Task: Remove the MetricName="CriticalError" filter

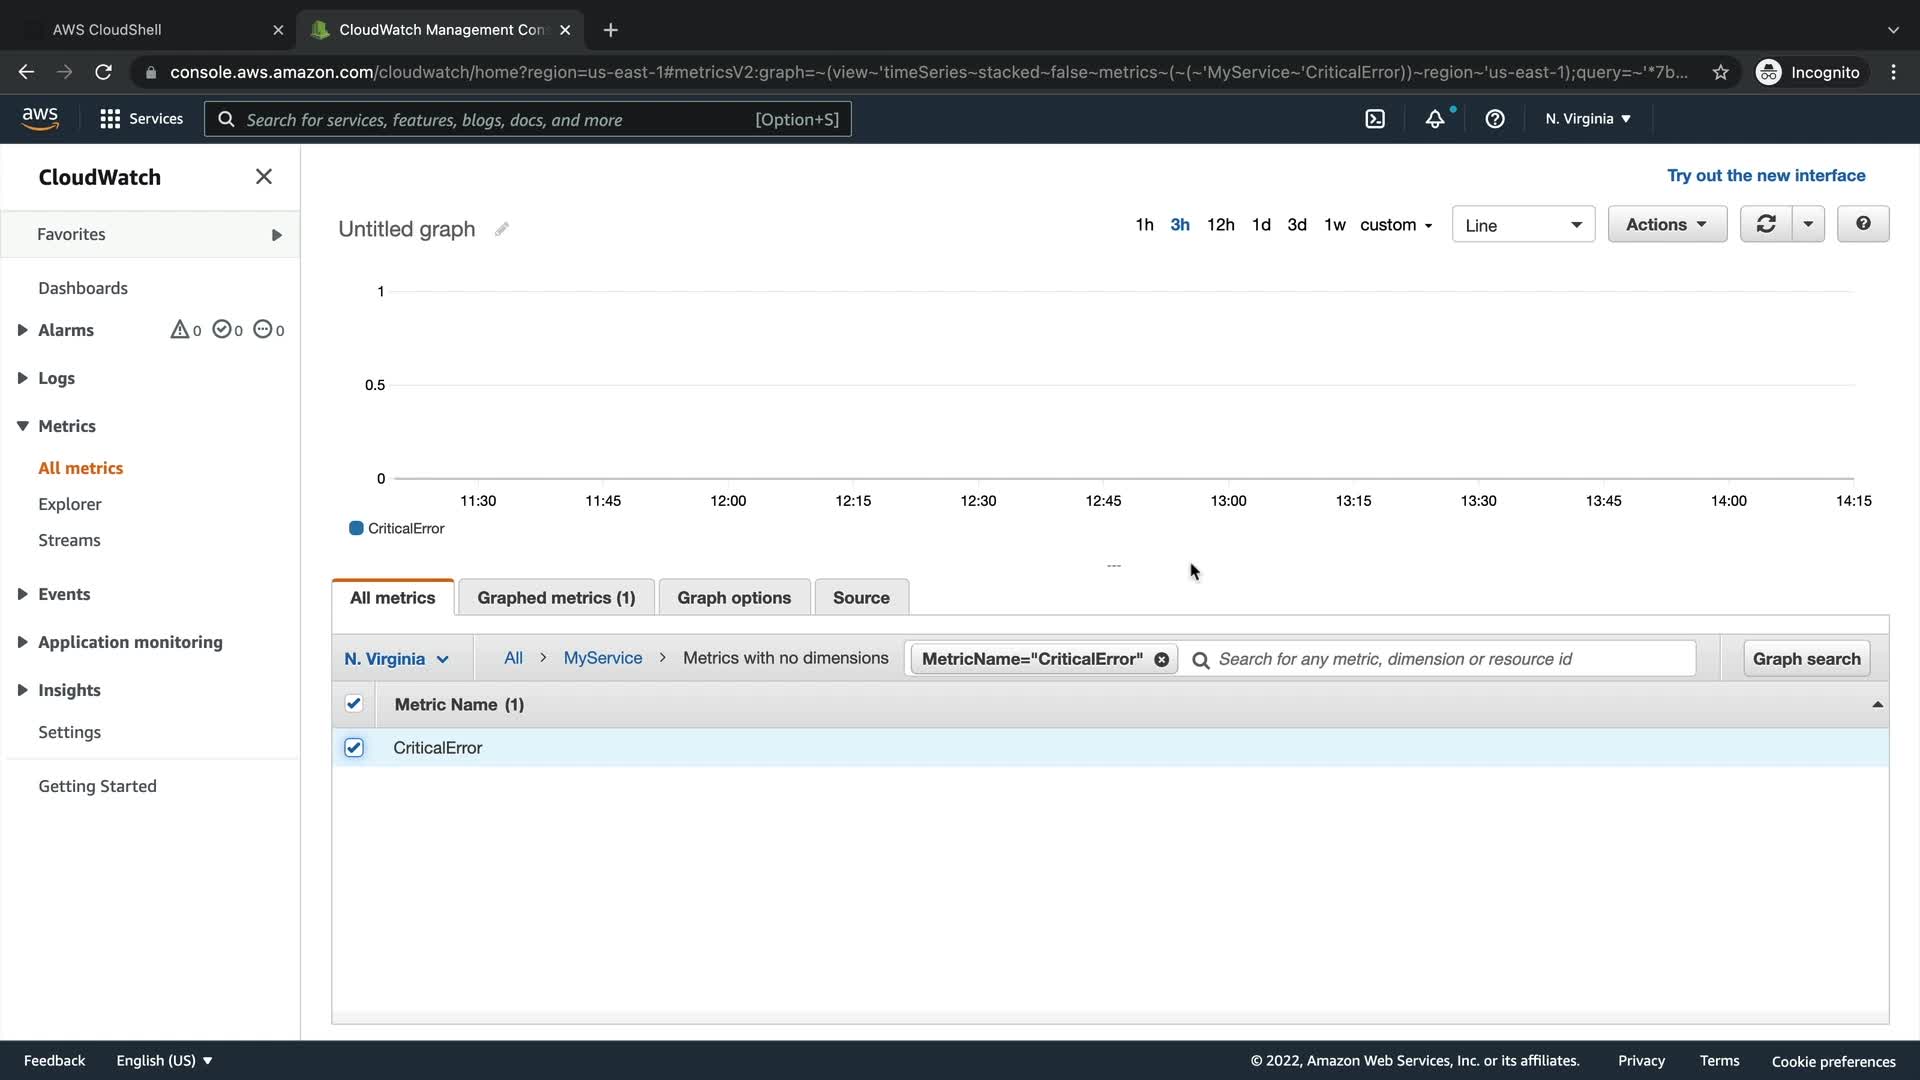Action: pyautogui.click(x=1161, y=659)
